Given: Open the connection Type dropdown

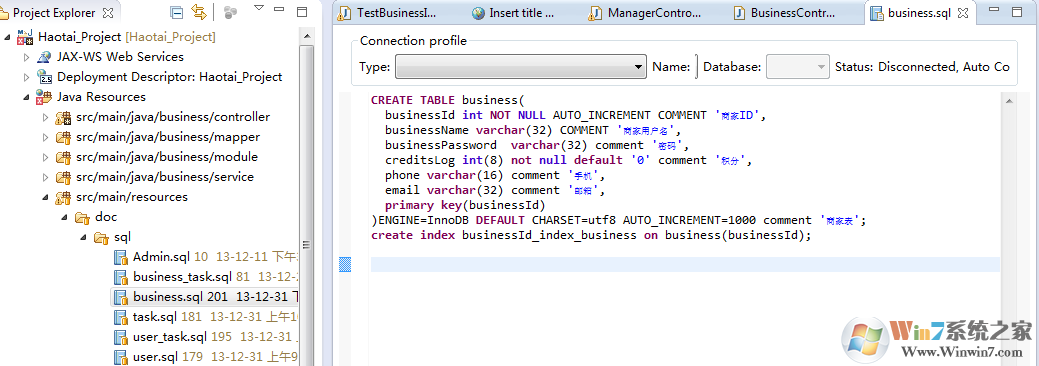Looking at the screenshot, I should [520, 67].
